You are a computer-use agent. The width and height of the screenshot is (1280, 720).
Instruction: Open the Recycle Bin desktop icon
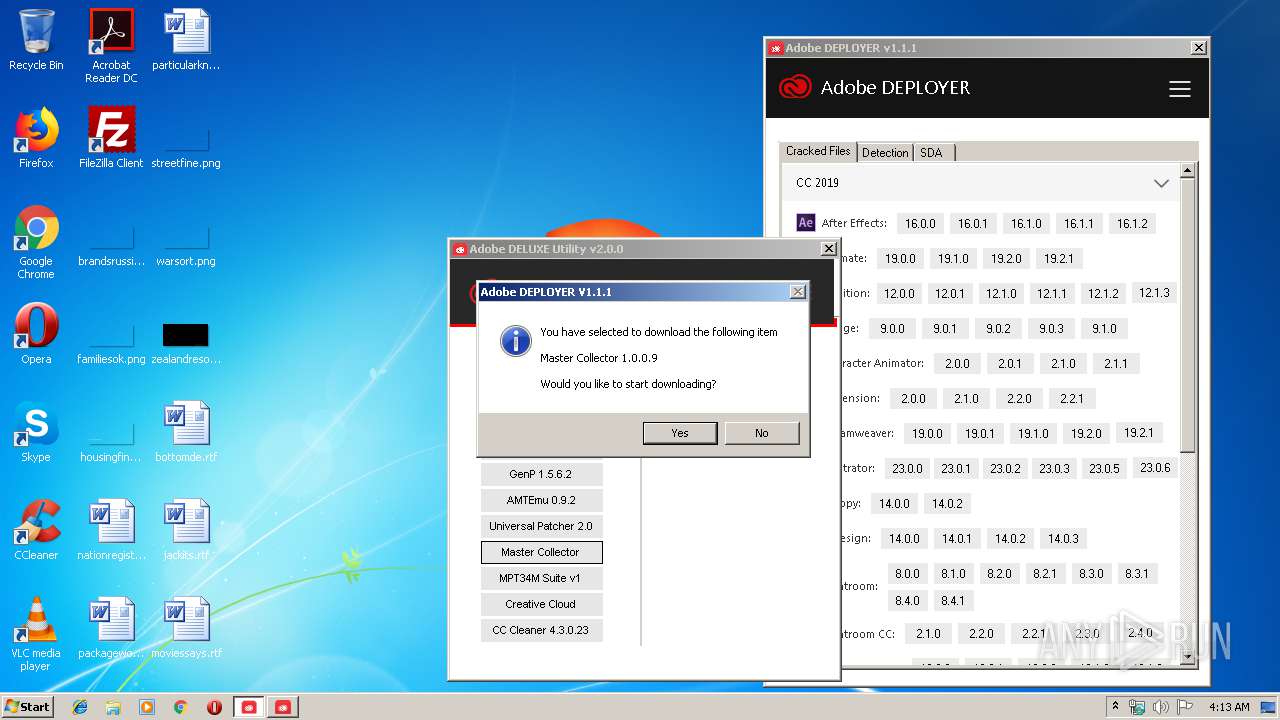pyautogui.click(x=36, y=40)
